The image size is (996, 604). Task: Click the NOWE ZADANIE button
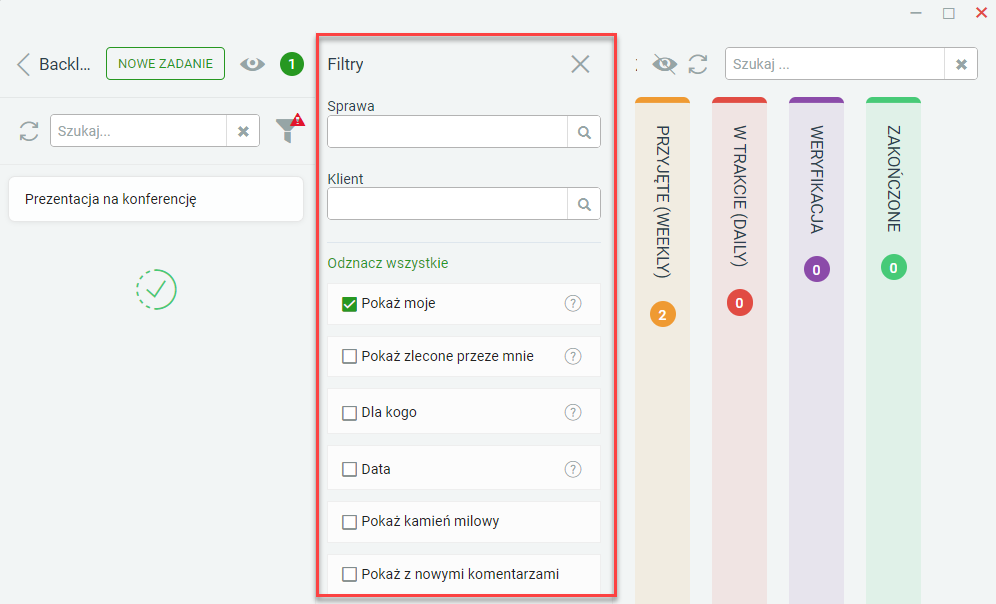point(165,64)
